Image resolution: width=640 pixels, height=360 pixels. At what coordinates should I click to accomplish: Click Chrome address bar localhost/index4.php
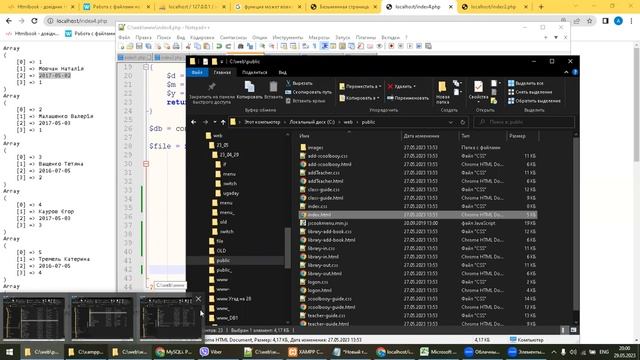click(x=82, y=21)
